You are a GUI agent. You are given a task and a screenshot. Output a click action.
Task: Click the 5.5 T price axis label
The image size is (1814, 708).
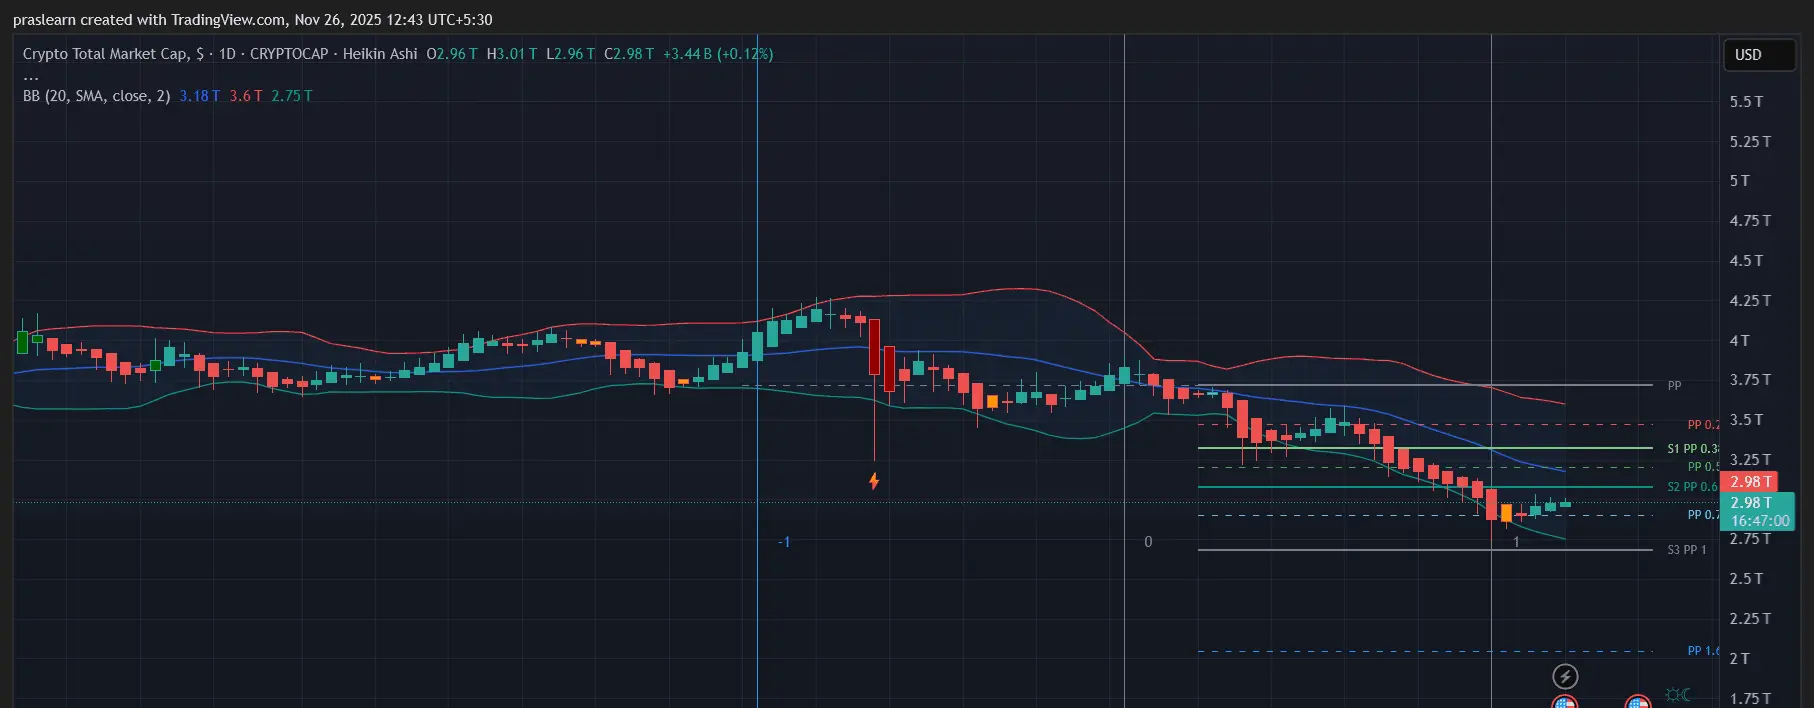pos(1746,102)
